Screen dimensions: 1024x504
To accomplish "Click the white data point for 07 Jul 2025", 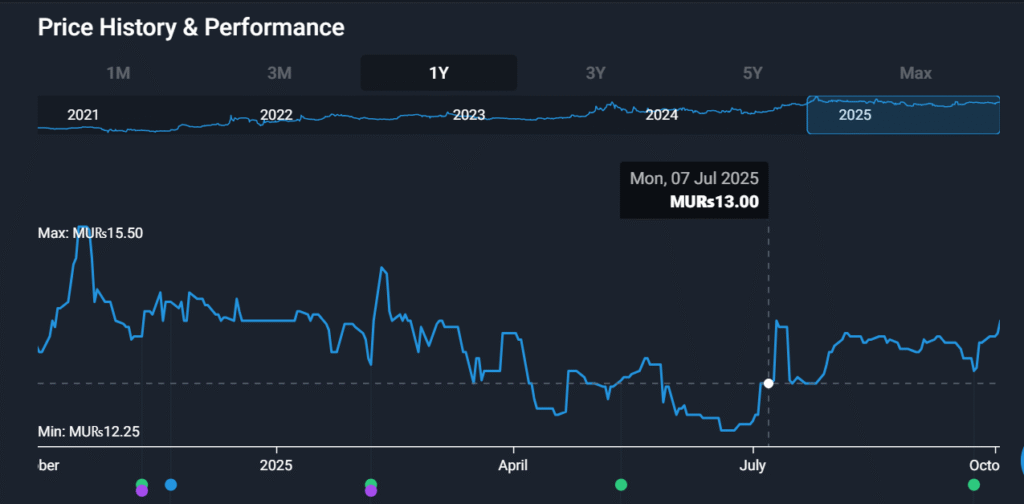I will 768,383.
